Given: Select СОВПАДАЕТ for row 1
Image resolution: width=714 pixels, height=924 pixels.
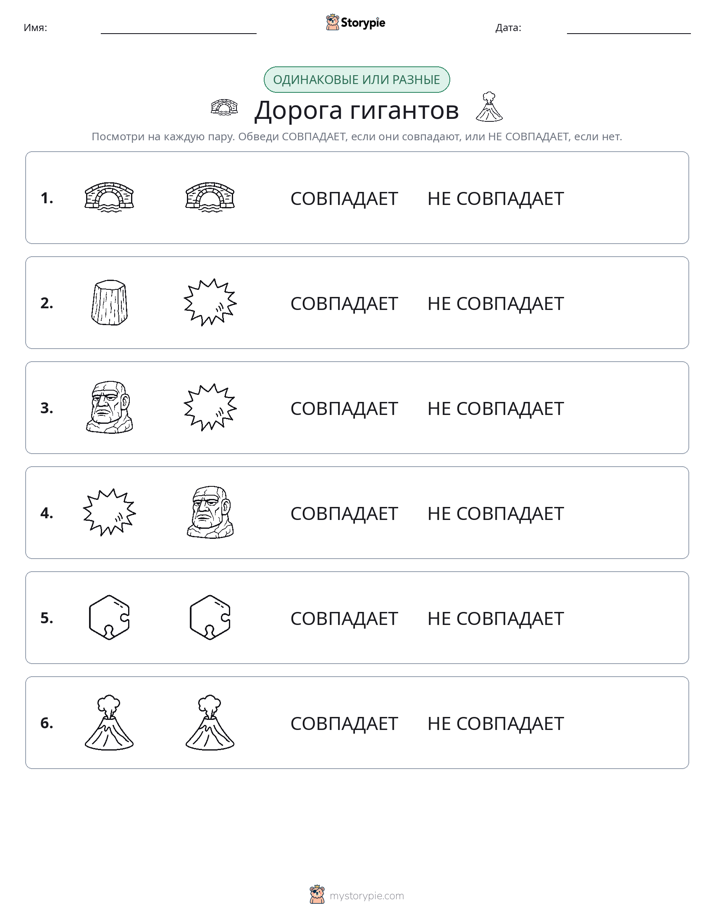Looking at the screenshot, I should [344, 199].
